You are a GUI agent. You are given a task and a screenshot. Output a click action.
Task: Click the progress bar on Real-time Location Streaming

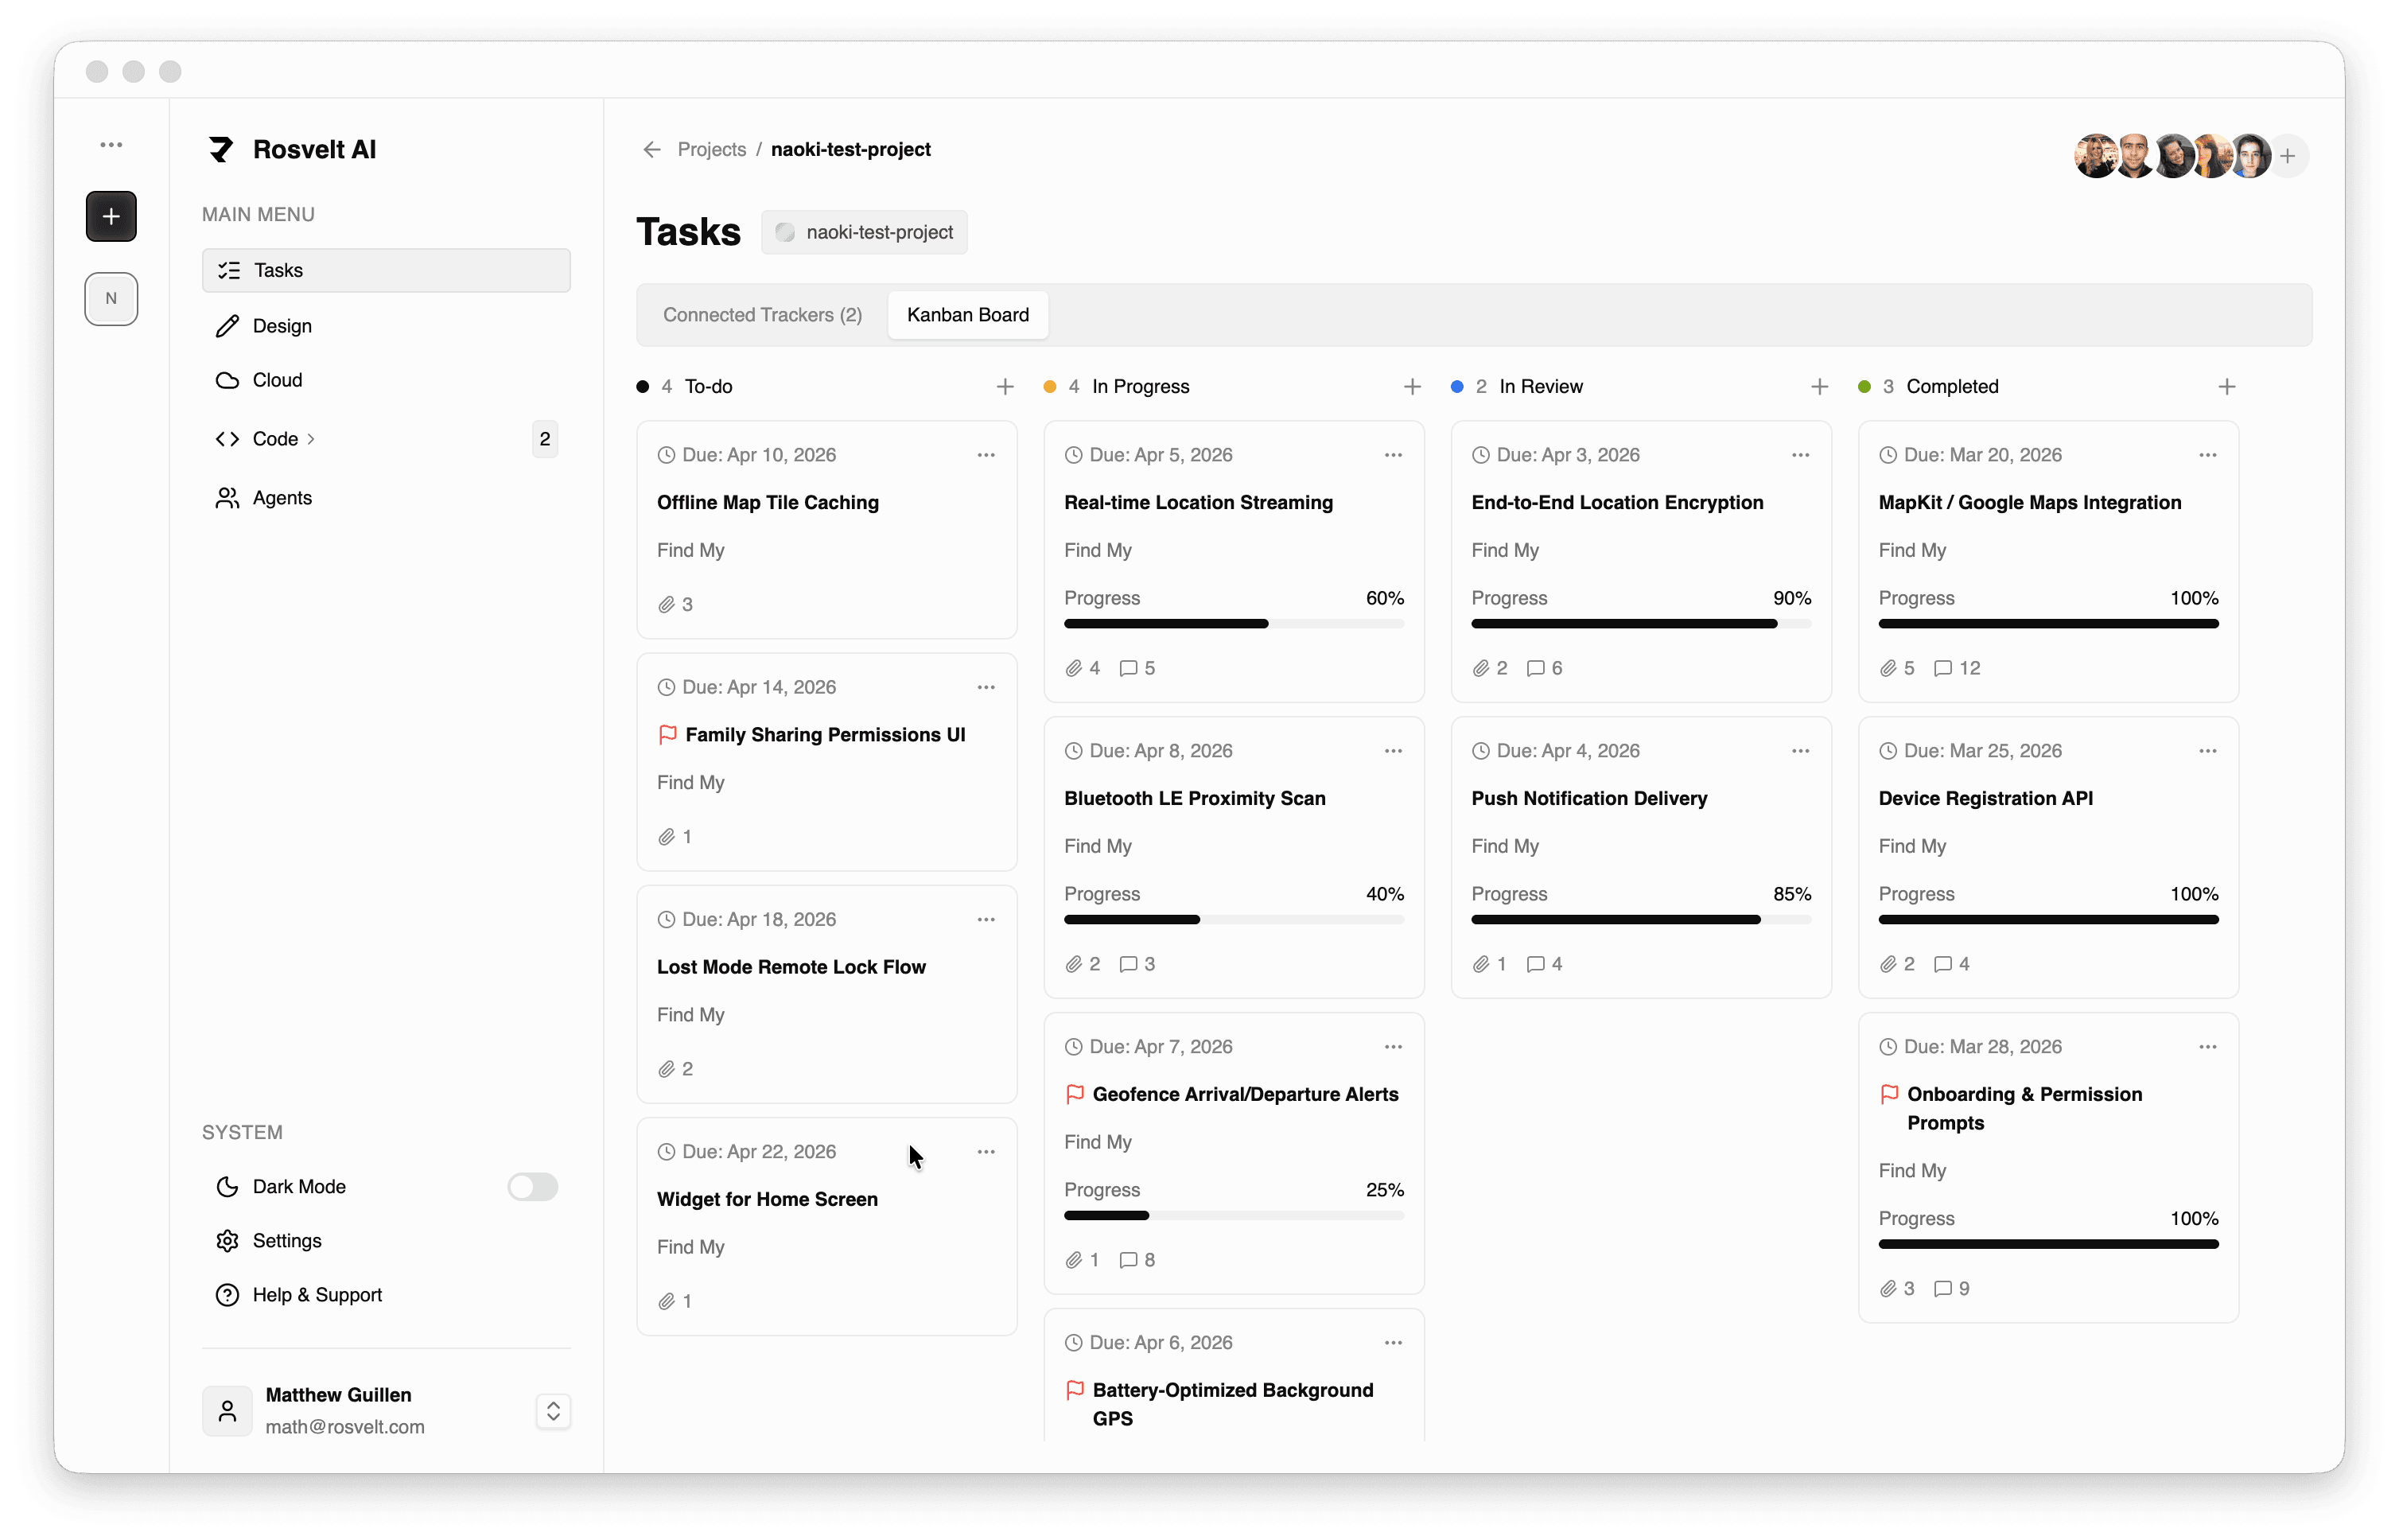[x=1233, y=623]
